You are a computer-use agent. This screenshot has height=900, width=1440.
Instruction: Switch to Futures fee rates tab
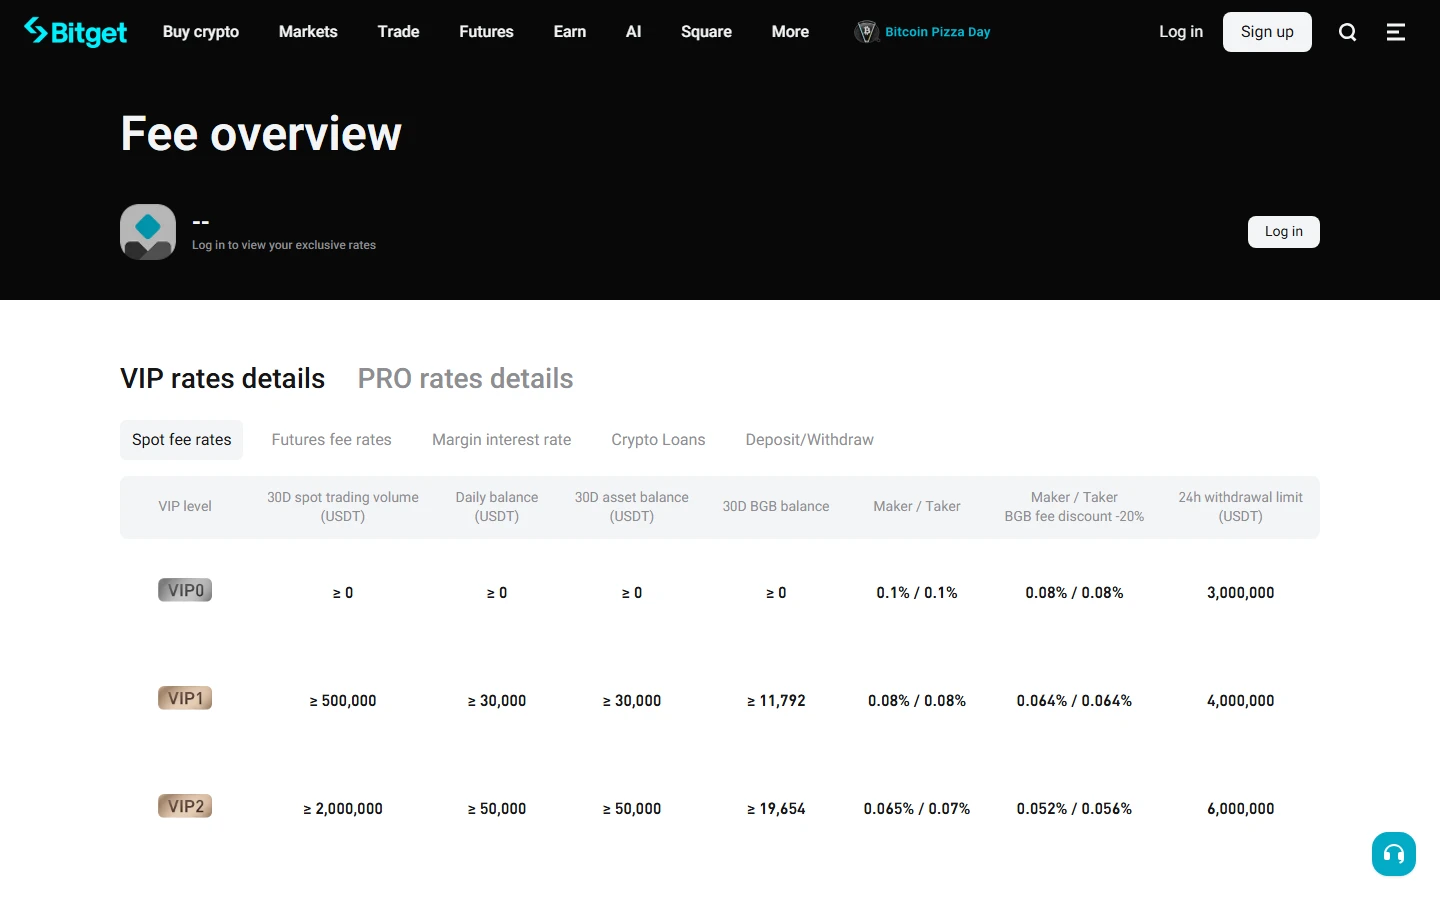click(x=331, y=440)
